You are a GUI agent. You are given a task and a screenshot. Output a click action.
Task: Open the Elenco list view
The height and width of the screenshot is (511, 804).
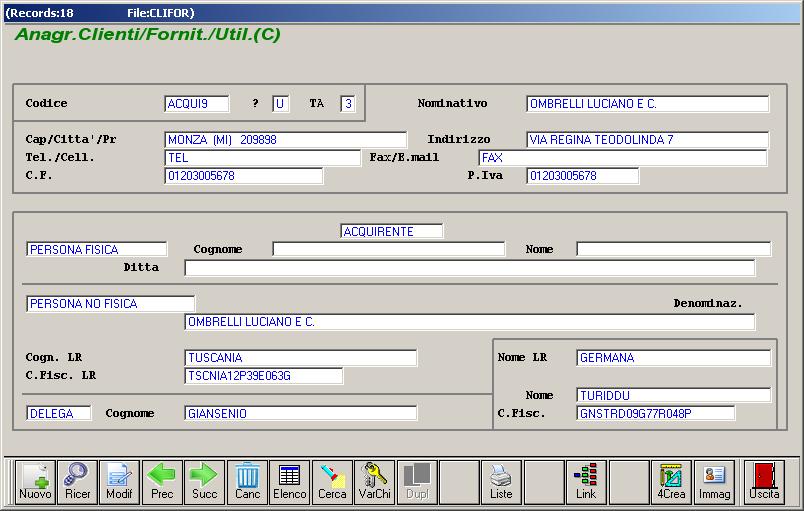(x=290, y=481)
